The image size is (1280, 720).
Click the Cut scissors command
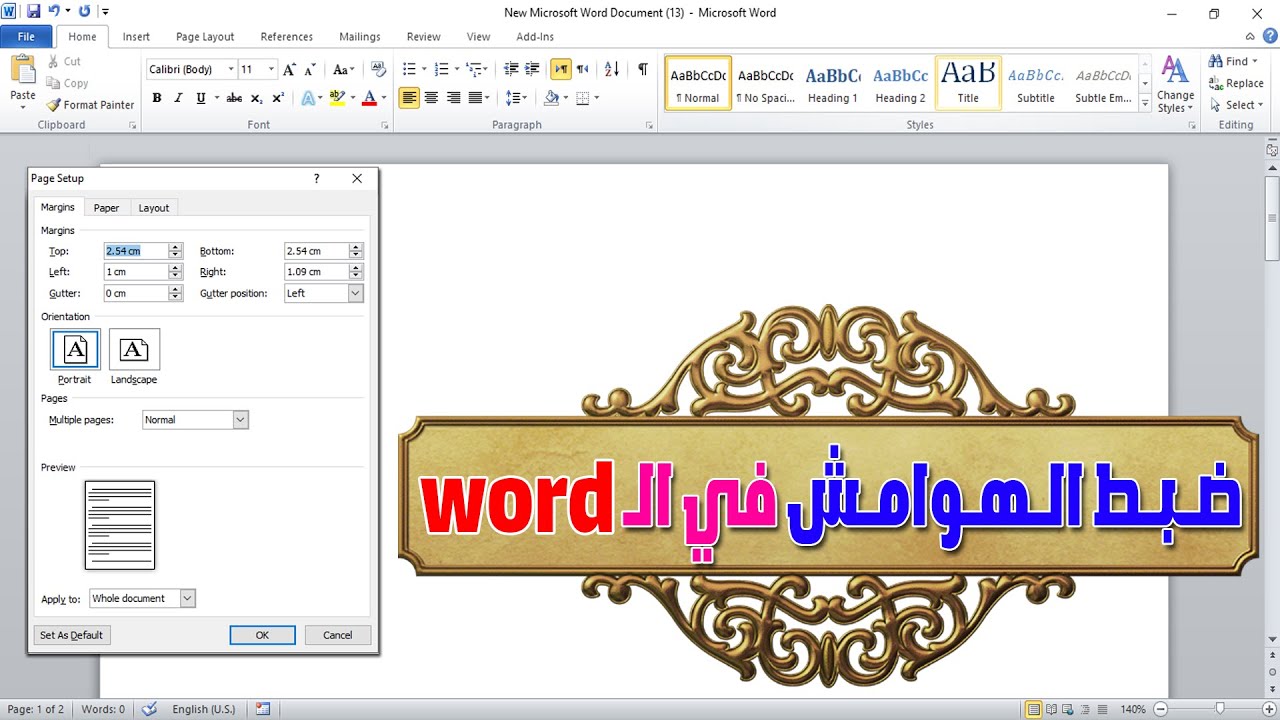[64, 61]
